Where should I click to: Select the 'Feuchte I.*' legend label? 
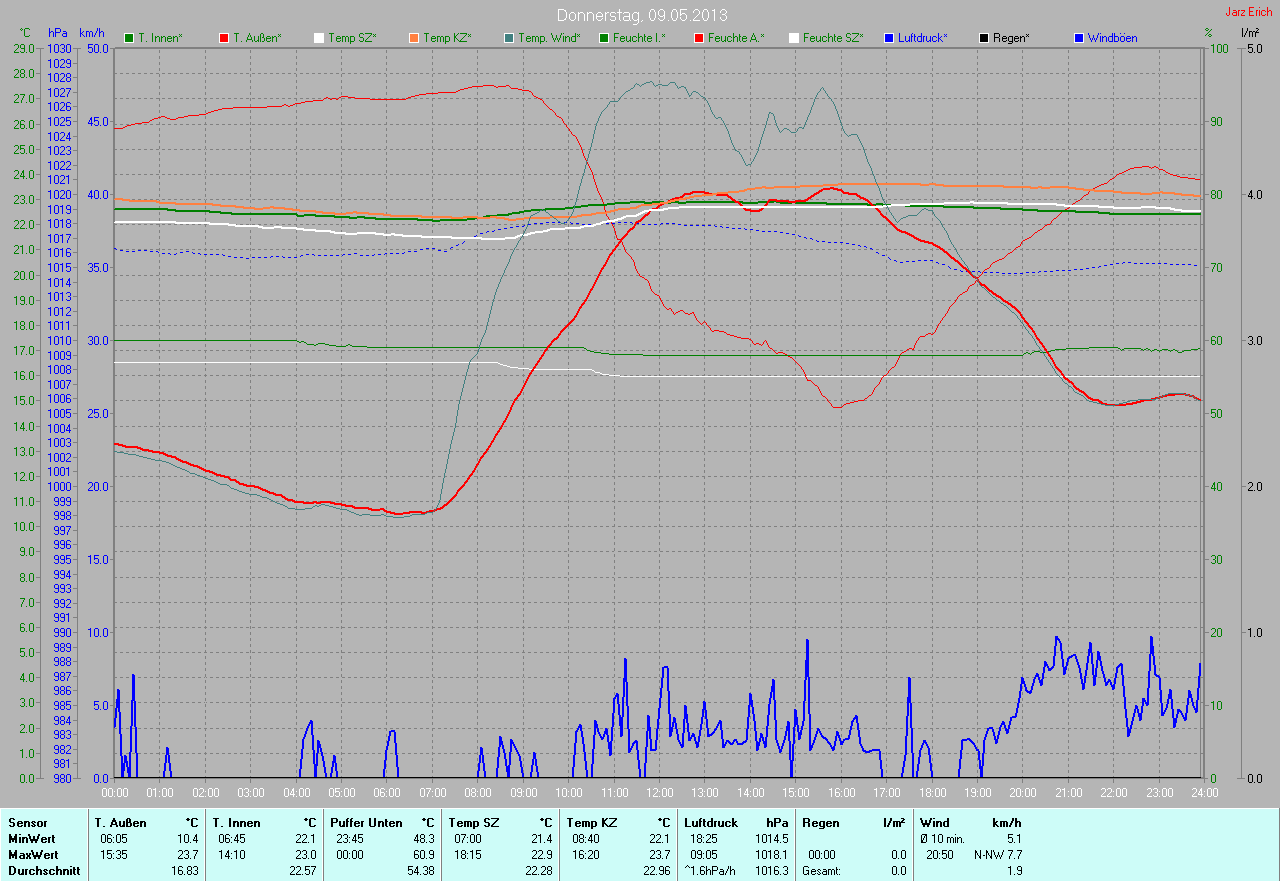639,38
